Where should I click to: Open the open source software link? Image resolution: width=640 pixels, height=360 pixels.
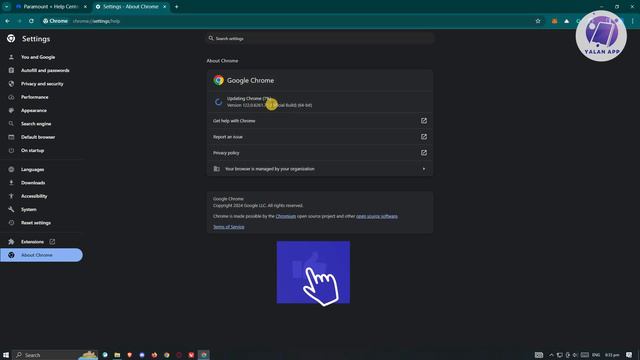pyautogui.click(x=377, y=216)
